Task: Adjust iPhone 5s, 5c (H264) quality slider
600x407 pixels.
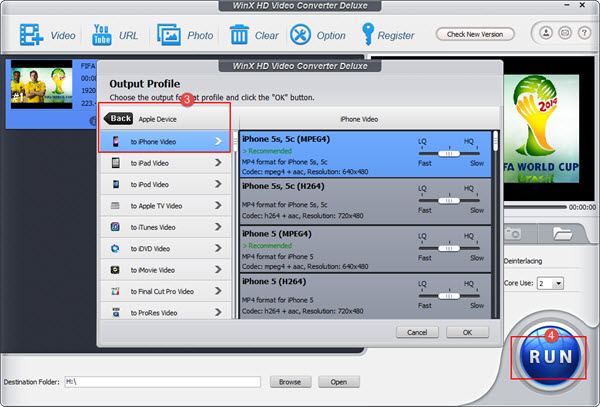Action: tap(449, 200)
